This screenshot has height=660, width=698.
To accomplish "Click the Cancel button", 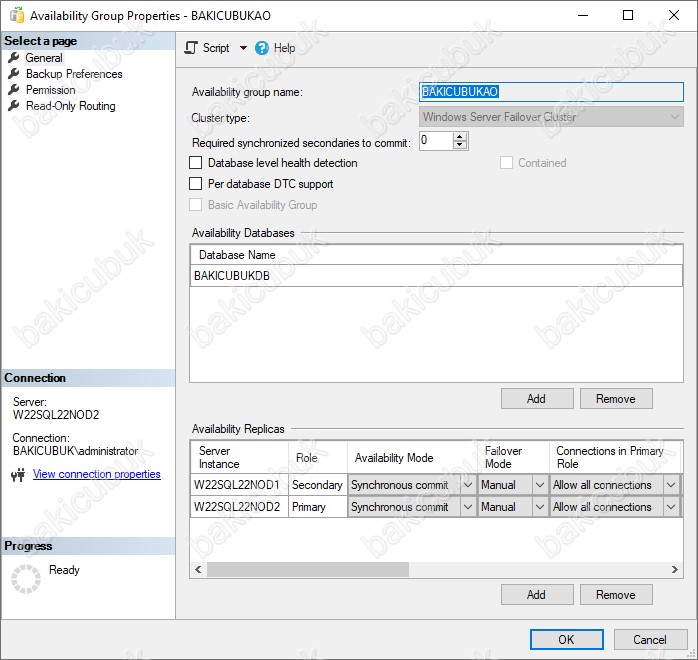I will coord(650,640).
